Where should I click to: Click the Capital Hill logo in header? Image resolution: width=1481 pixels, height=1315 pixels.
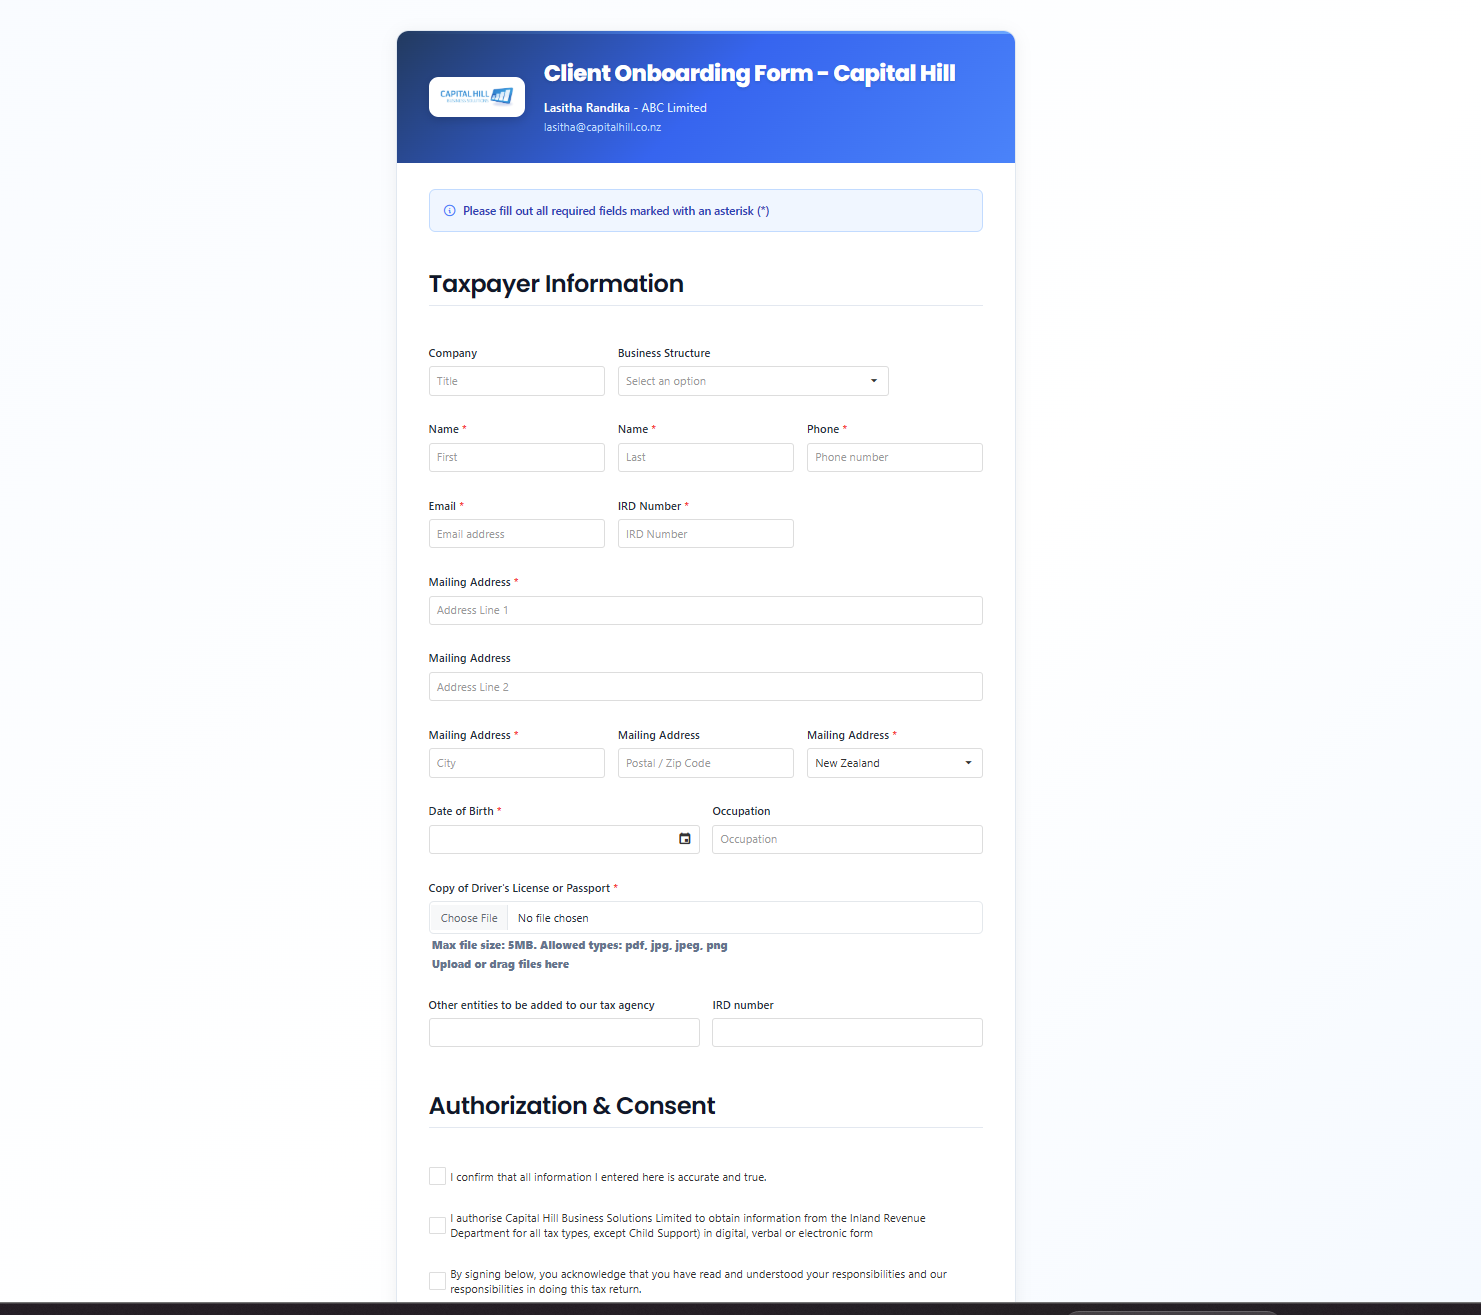(x=477, y=97)
